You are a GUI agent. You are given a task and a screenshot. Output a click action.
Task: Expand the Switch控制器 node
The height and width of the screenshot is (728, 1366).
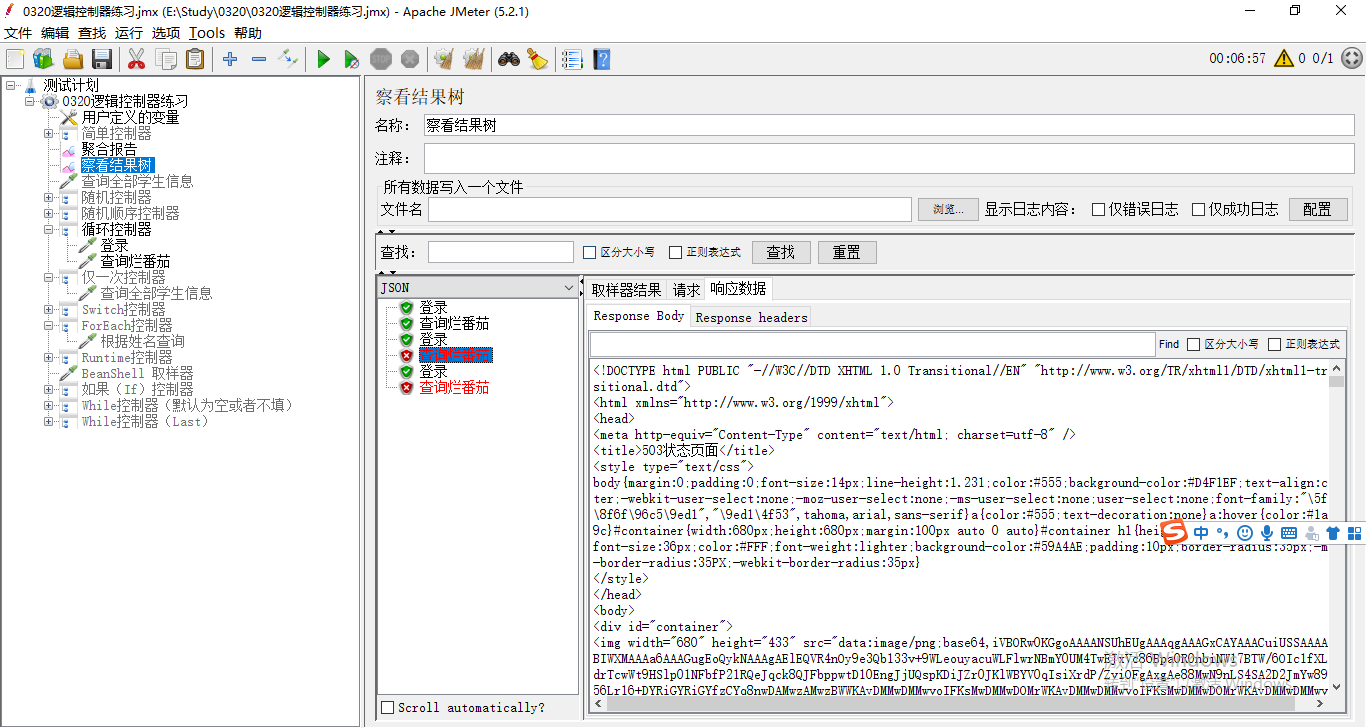[48, 309]
